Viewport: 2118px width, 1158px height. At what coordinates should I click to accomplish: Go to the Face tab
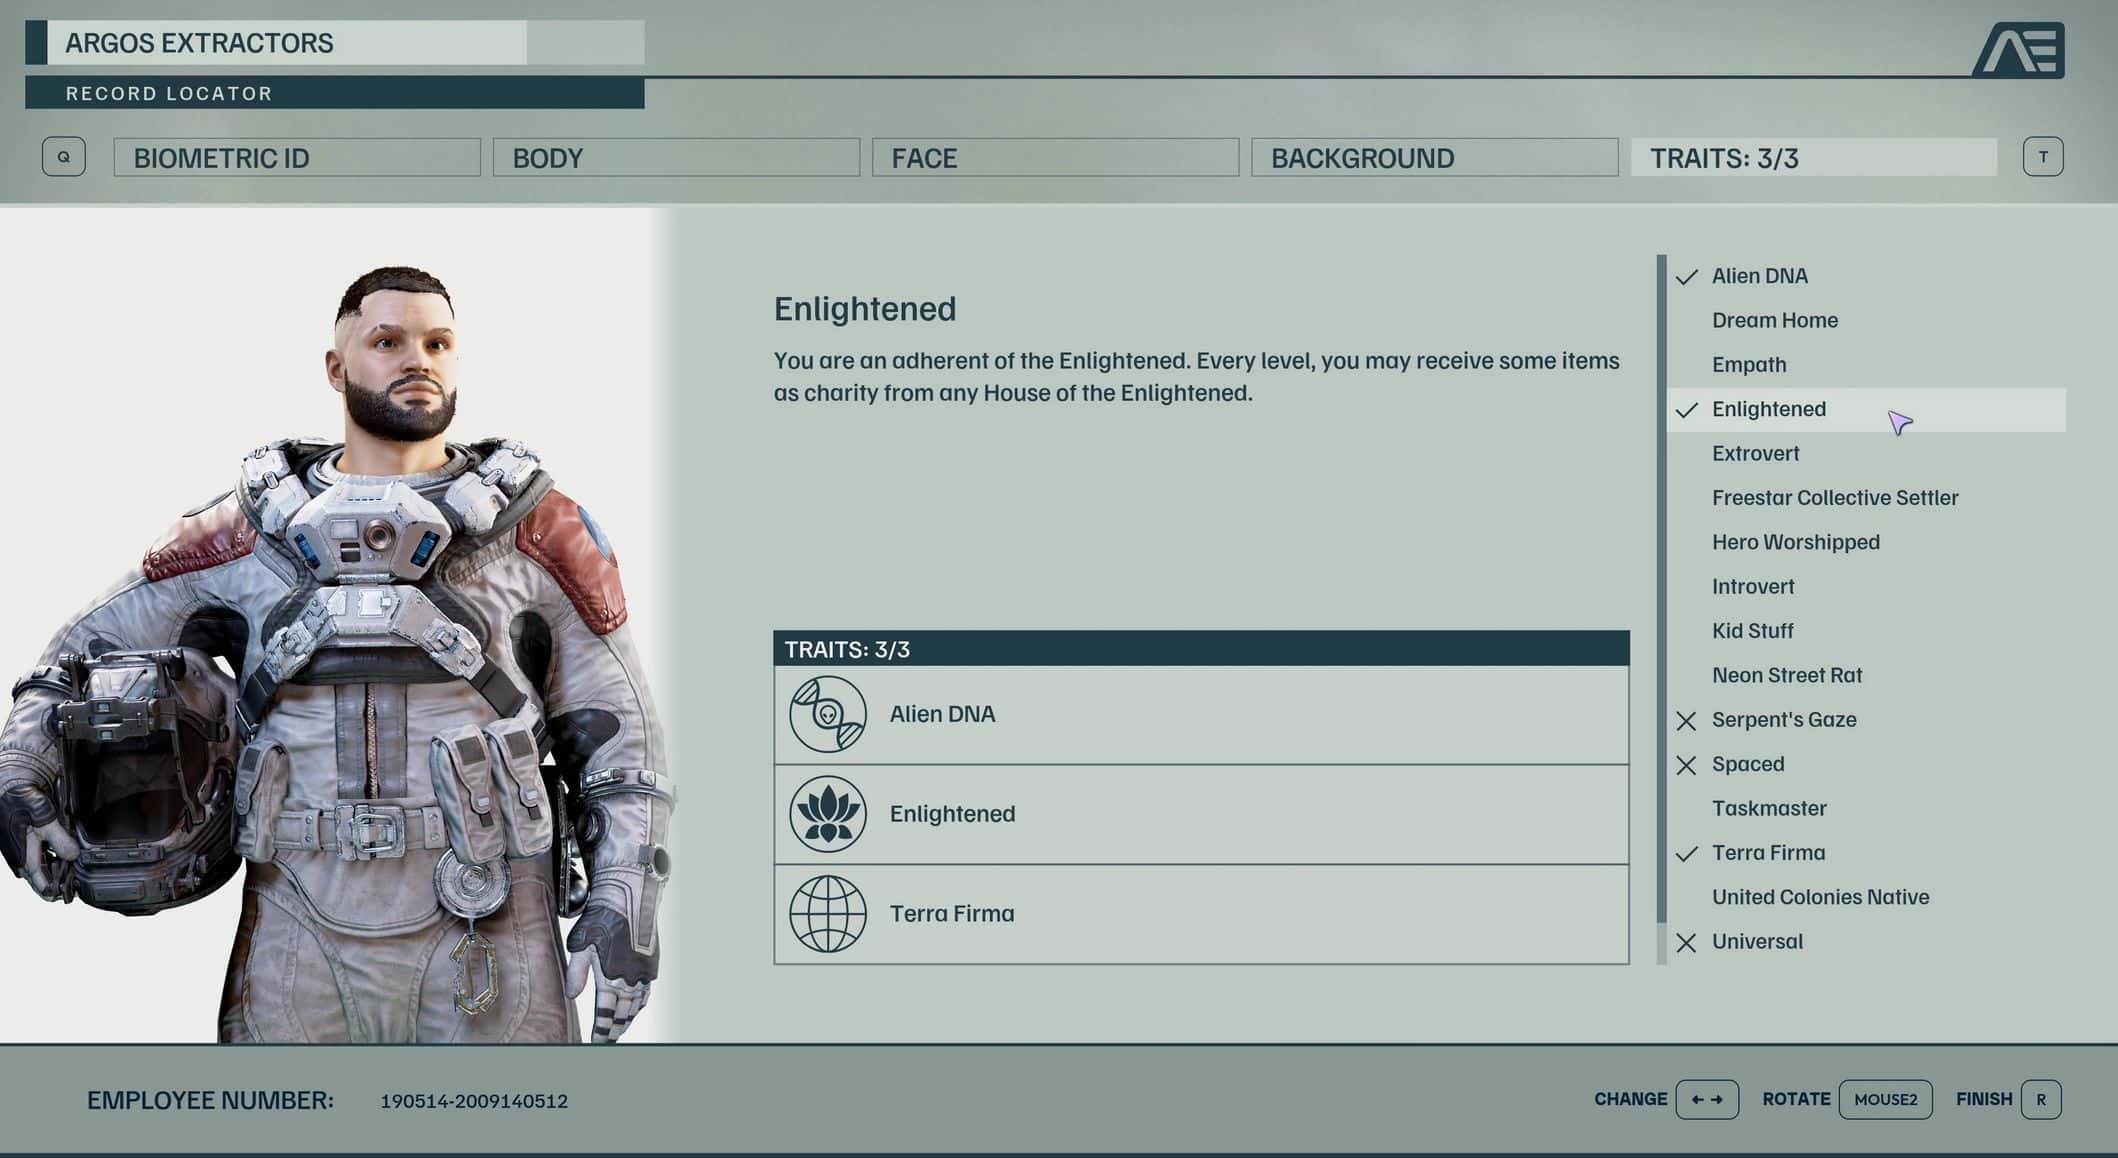pyautogui.click(x=1054, y=158)
